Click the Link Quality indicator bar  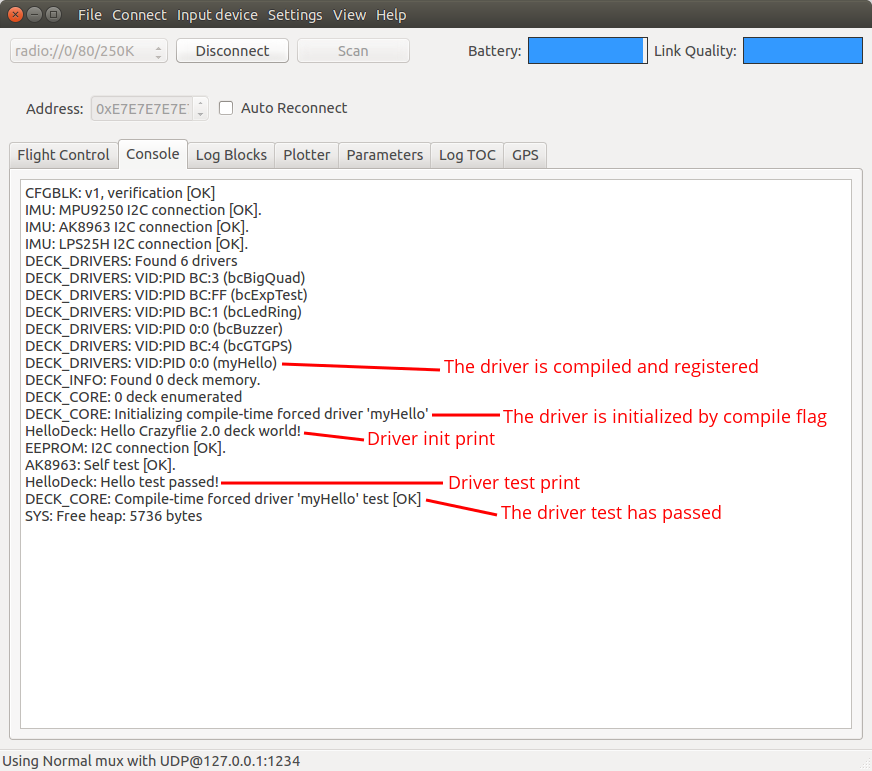tap(802, 51)
